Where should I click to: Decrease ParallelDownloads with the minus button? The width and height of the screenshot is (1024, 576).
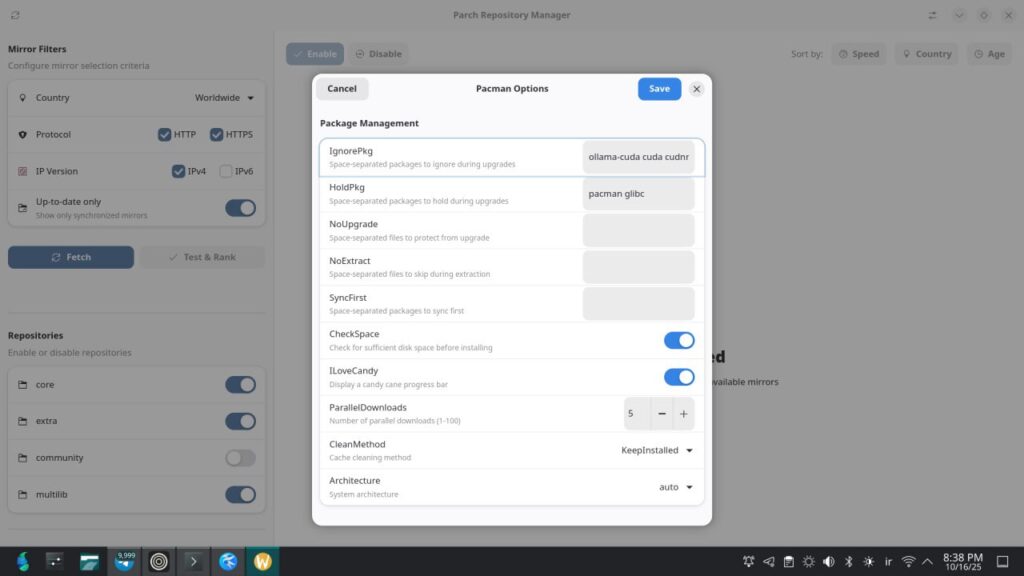click(662, 413)
